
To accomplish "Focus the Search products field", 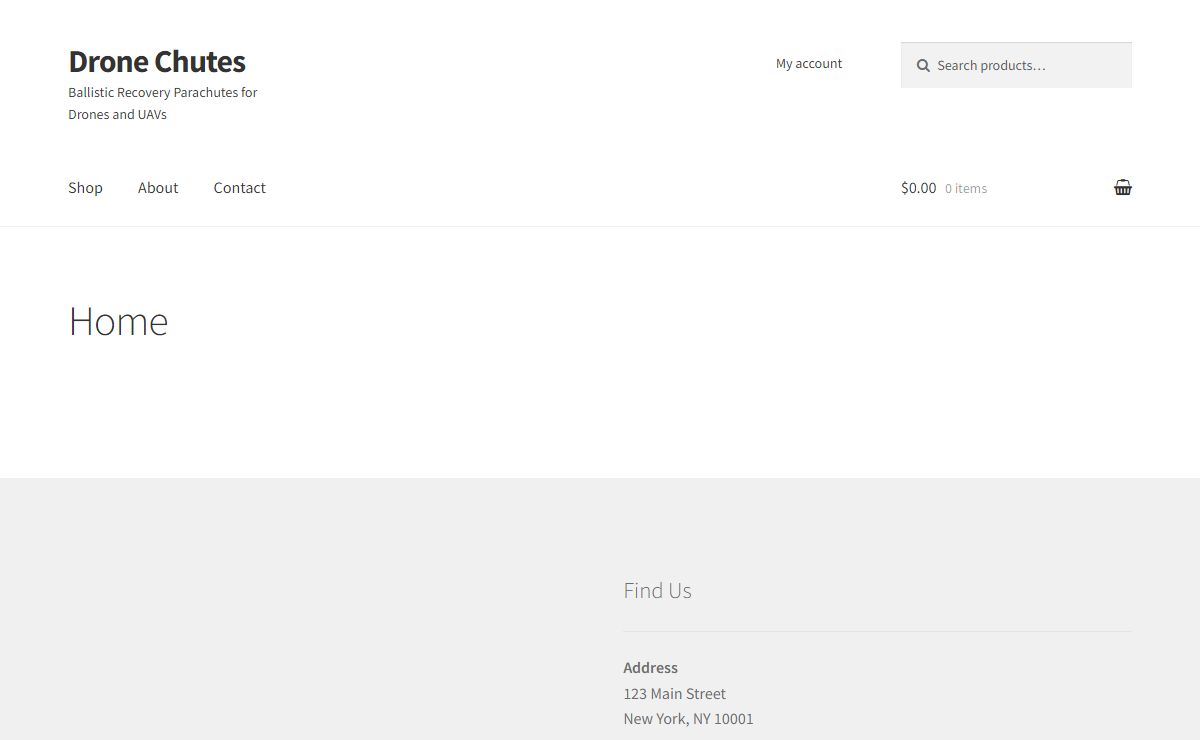I will coord(1016,65).
